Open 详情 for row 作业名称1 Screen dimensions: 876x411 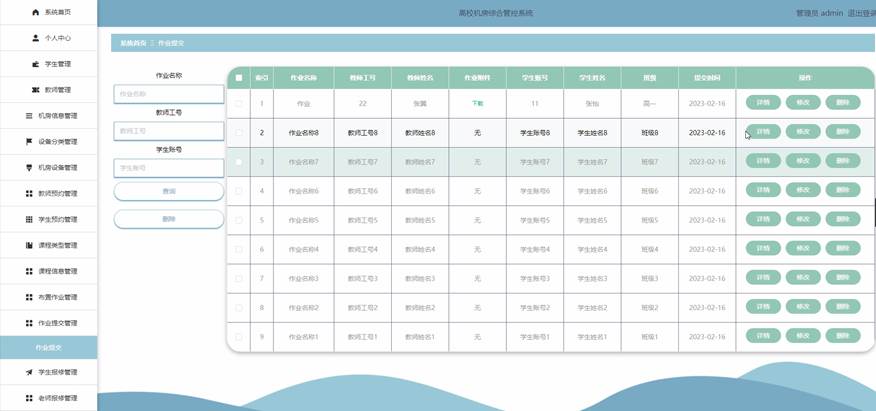pyautogui.click(x=763, y=336)
